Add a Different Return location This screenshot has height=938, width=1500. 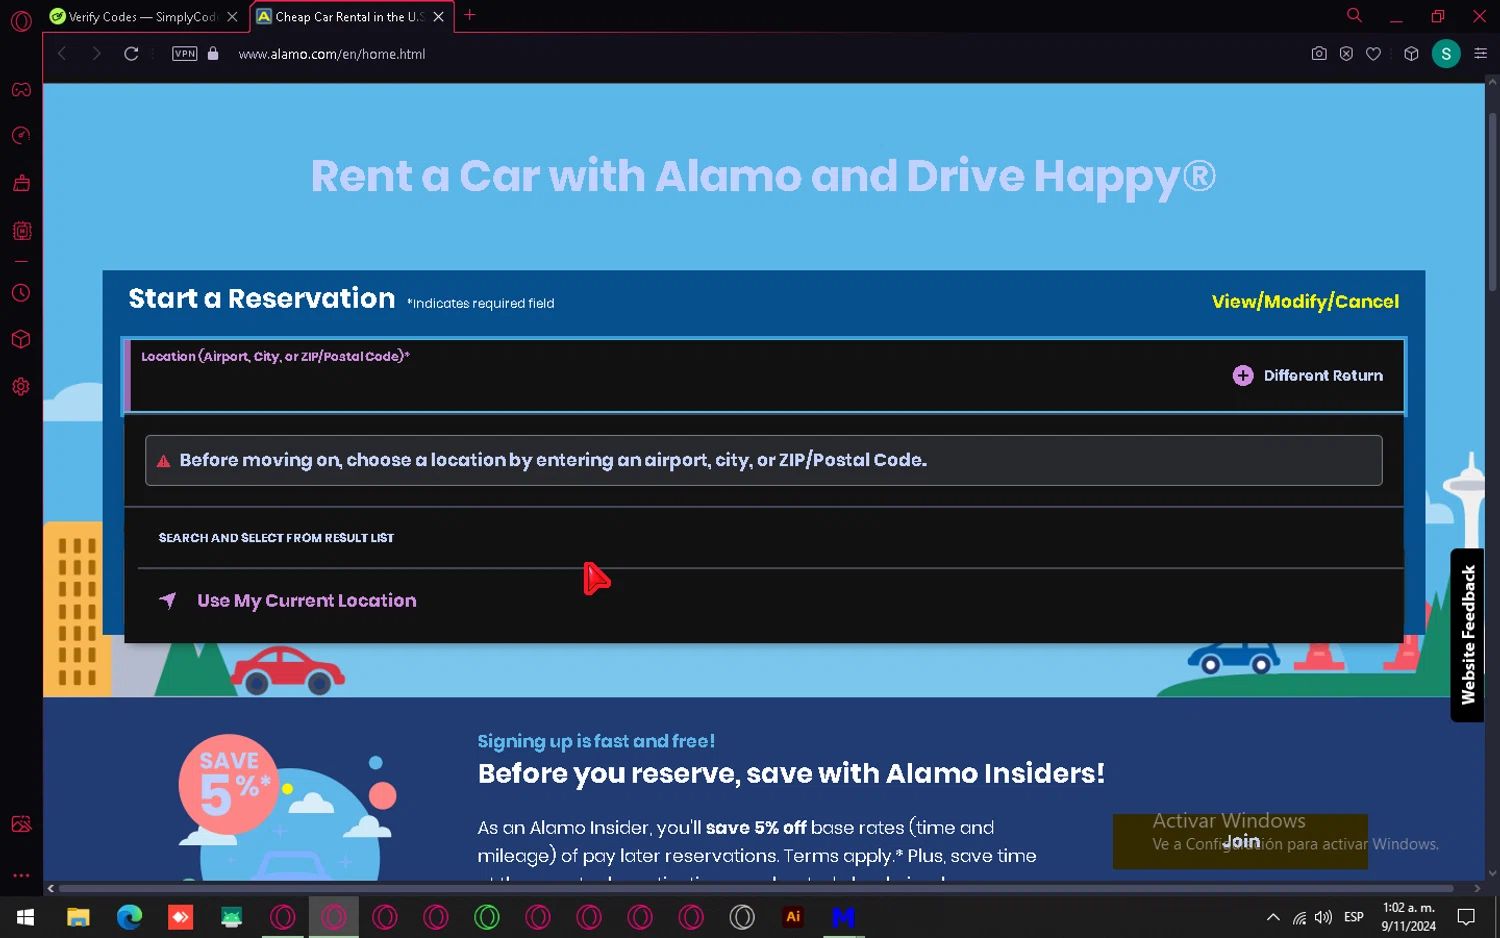pos(1308,376)
